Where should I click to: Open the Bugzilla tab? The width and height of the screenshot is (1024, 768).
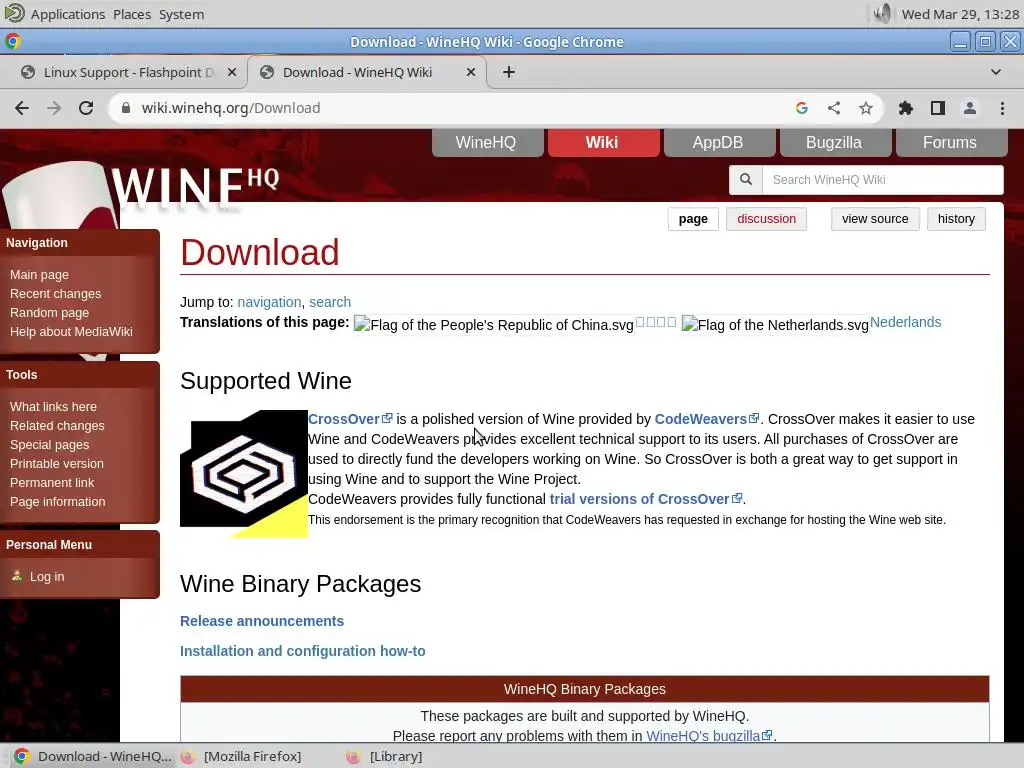pyautogui.click(x=834, y=142)
